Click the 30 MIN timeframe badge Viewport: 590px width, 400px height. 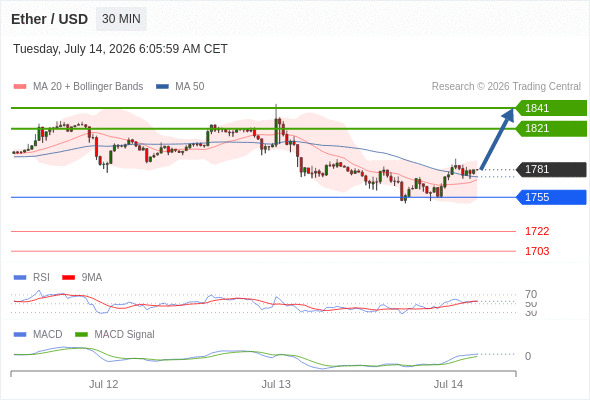121,19
